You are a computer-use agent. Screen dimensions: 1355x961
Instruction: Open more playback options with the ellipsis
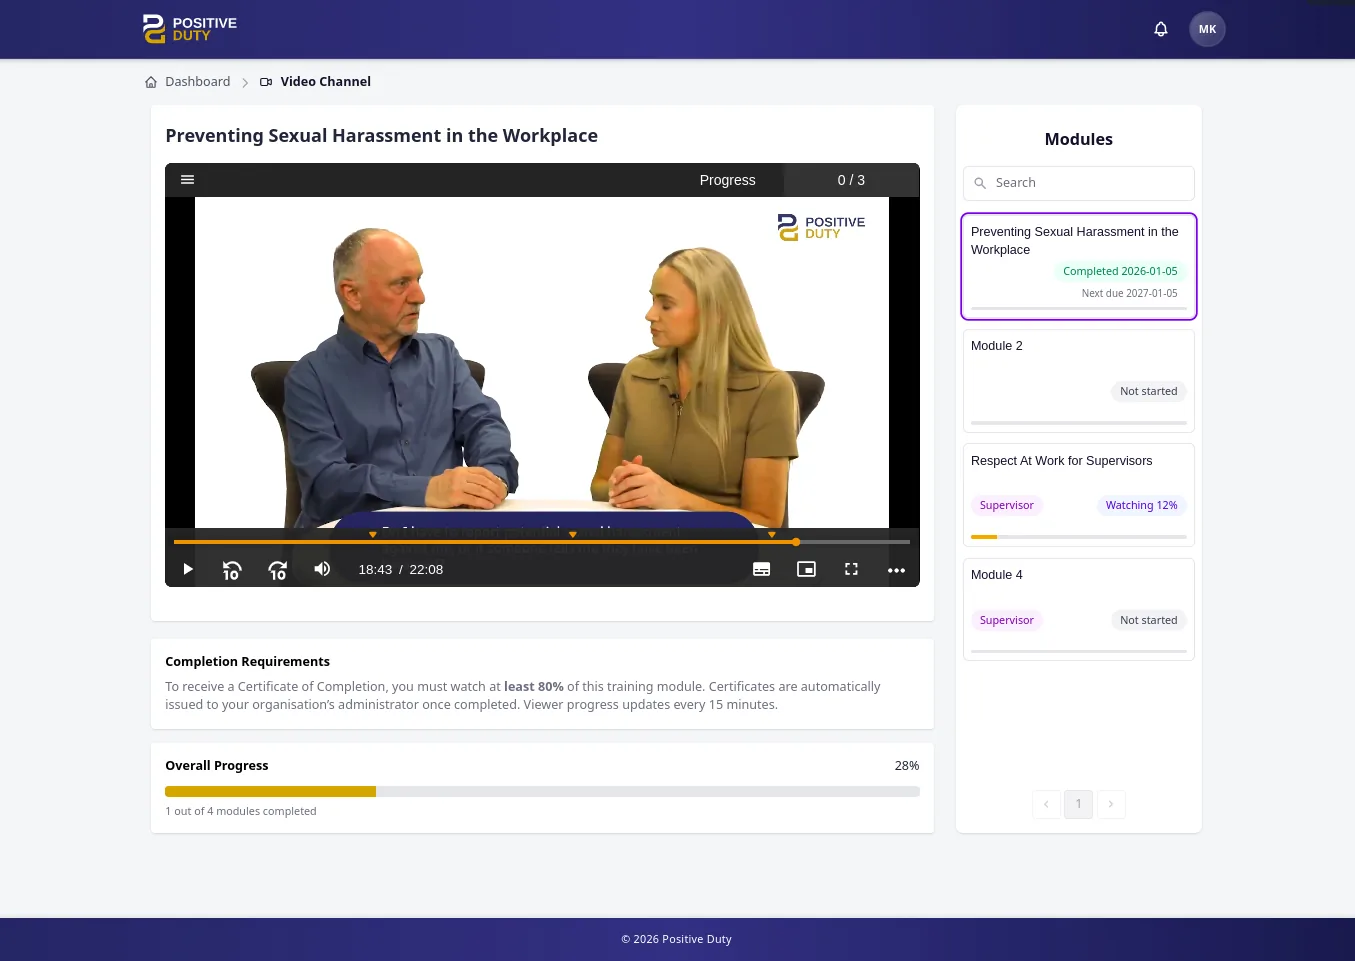tap(896, 570)
